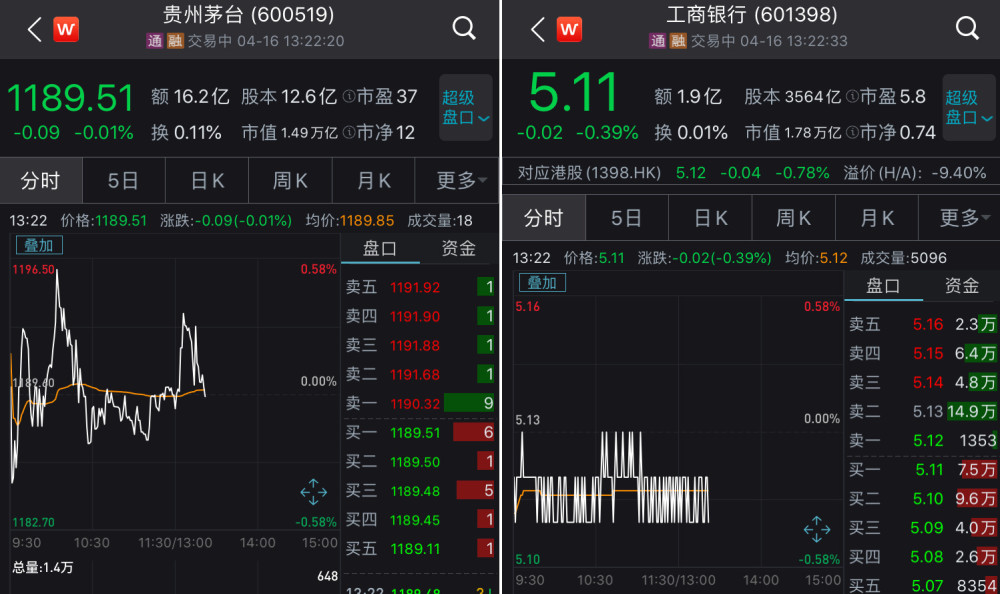This screenshot has height=594, width=1000.
Task: Show the 盘口 tab for 工商银行
Action: coord(883,286)
